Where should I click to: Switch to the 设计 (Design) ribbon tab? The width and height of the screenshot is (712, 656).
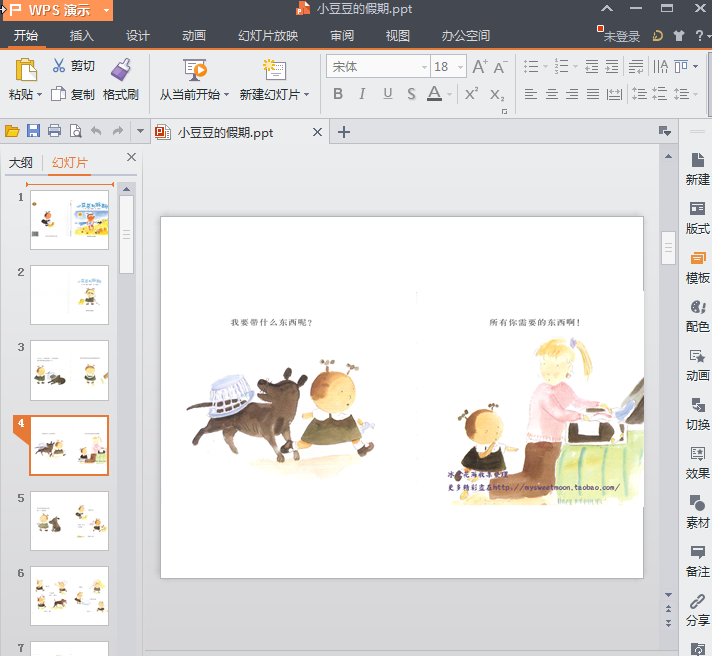[138, 35]
